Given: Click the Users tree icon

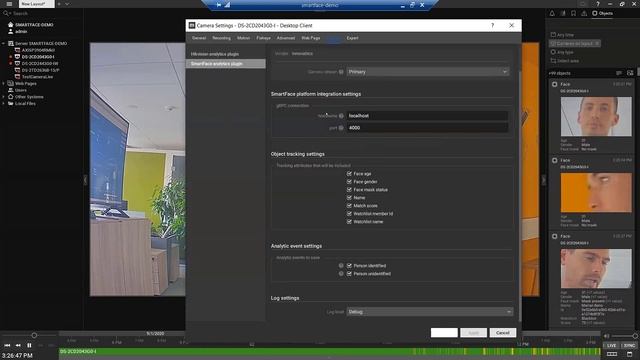Looking at the screenshot, I should (11, 90).
